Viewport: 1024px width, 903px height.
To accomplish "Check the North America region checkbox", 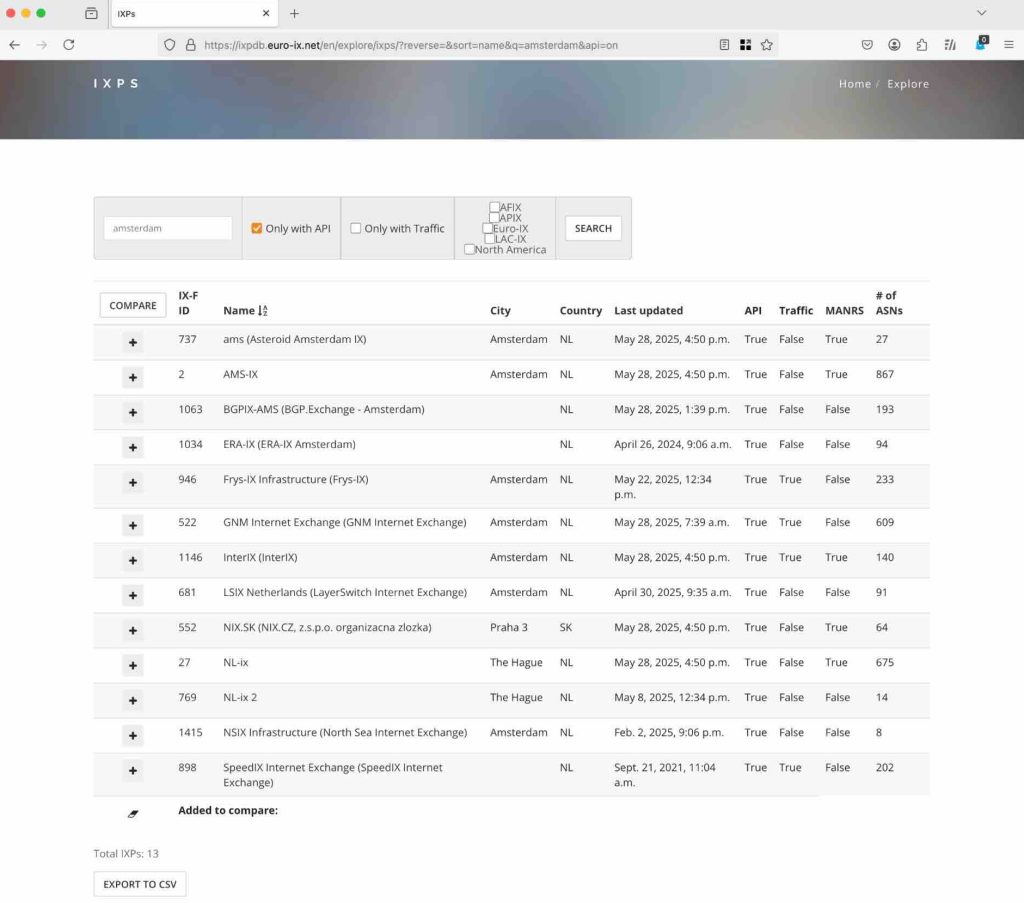I will coord(469,249).
